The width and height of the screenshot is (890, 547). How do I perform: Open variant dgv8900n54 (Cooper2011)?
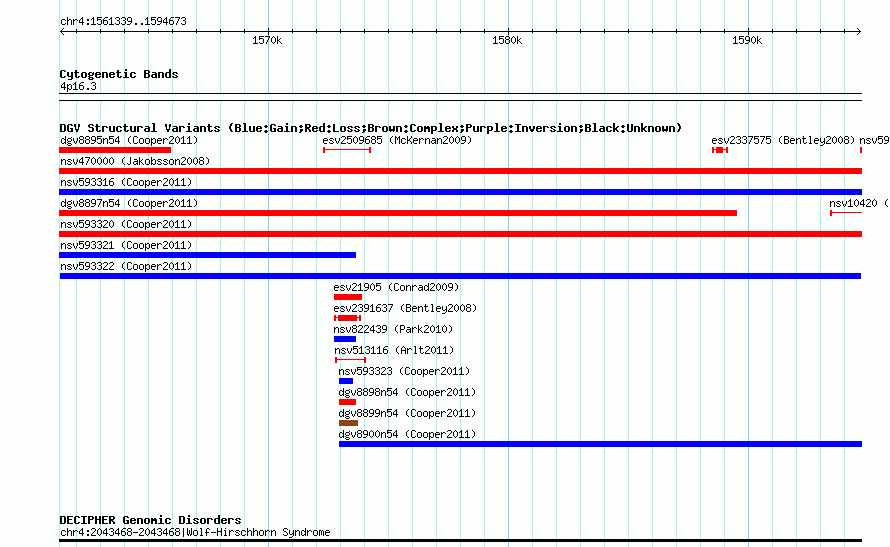[407, 434]
